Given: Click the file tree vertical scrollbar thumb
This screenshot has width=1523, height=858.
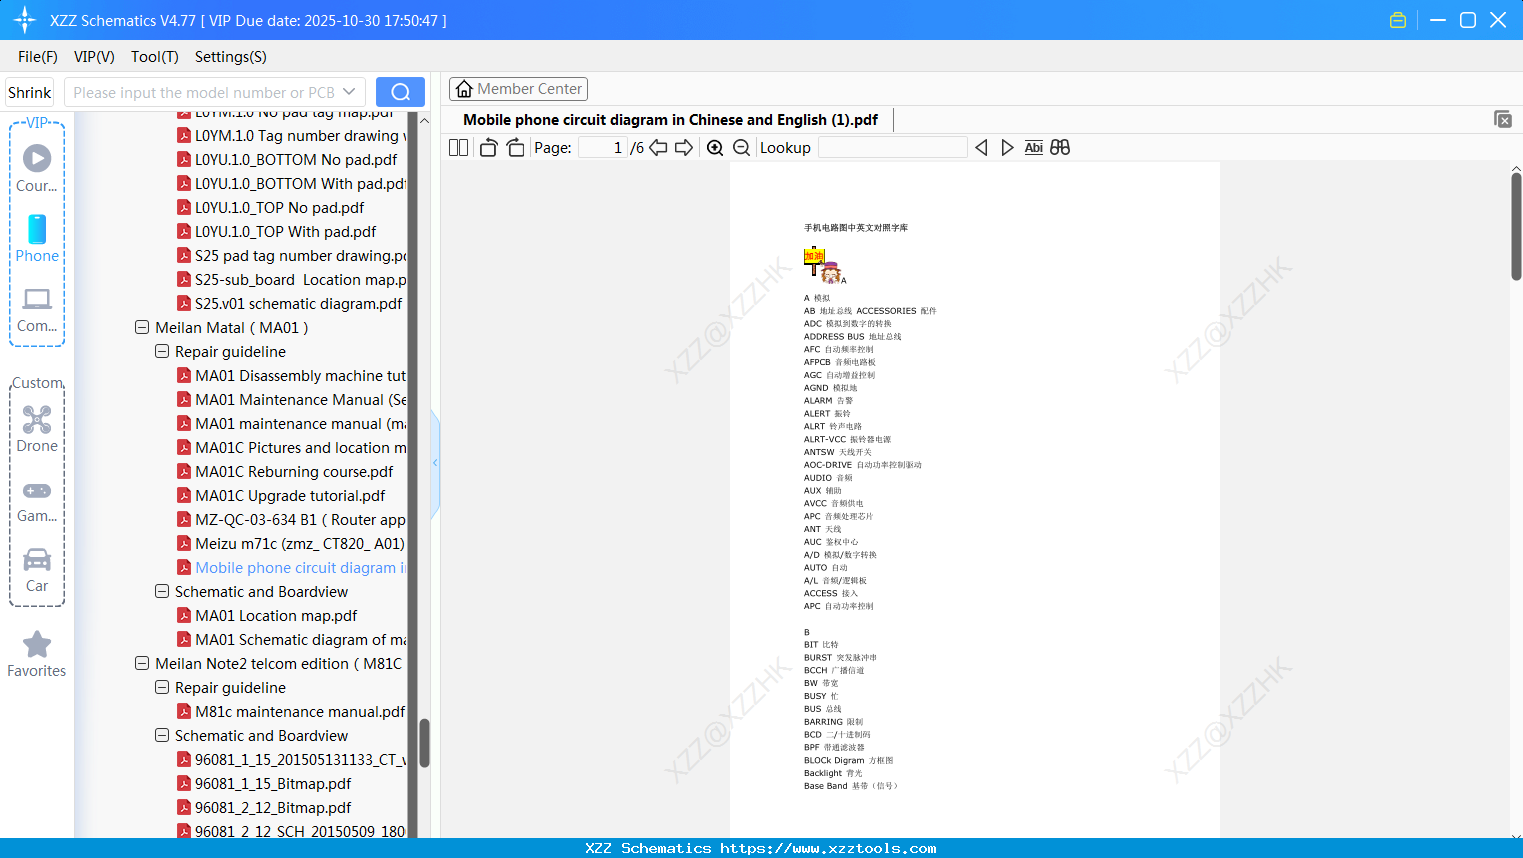Looking at the screenshot, I should tap(424, 743).
